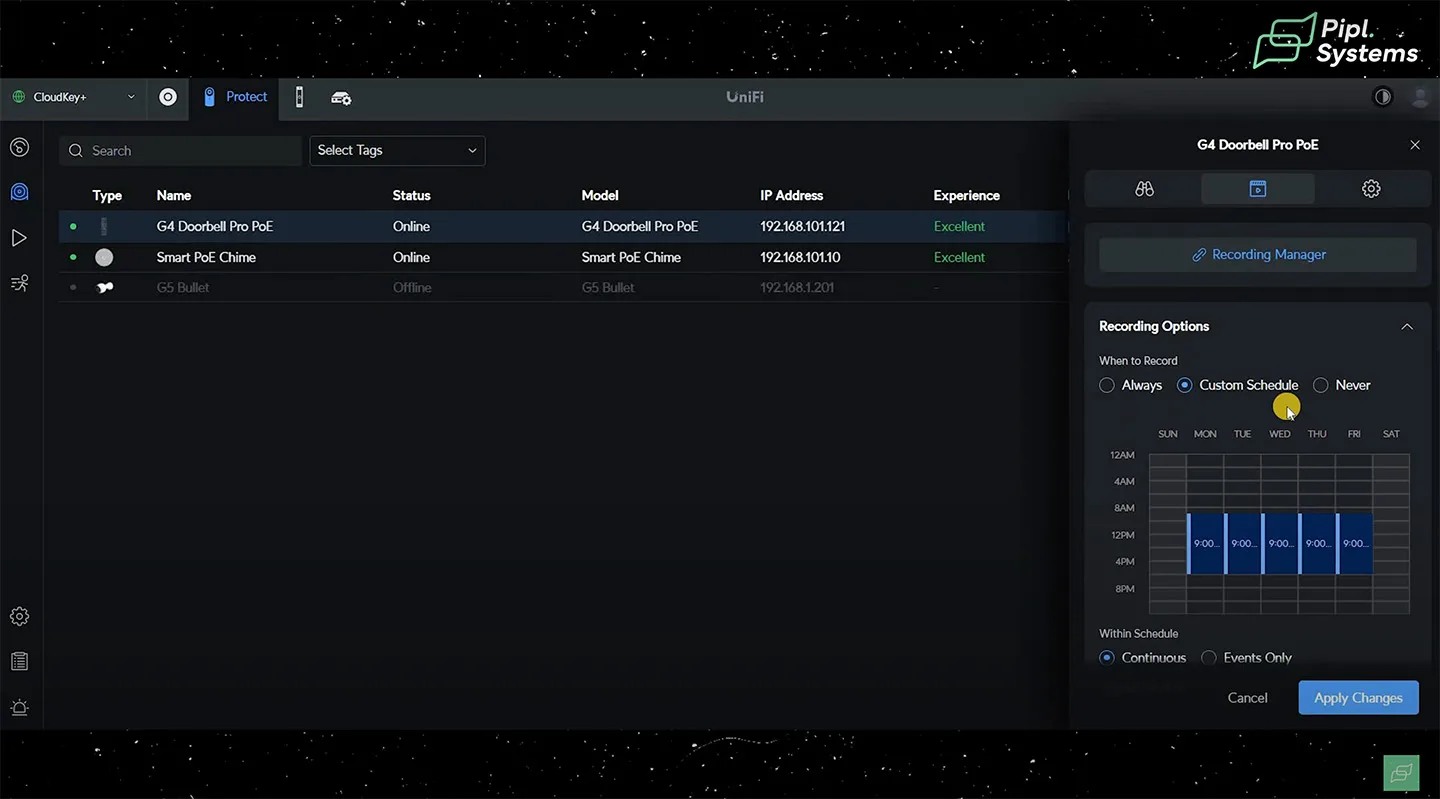The image size is (1440, 799).
Task: Click the SUN day column label
Action: pos(1168,434)
